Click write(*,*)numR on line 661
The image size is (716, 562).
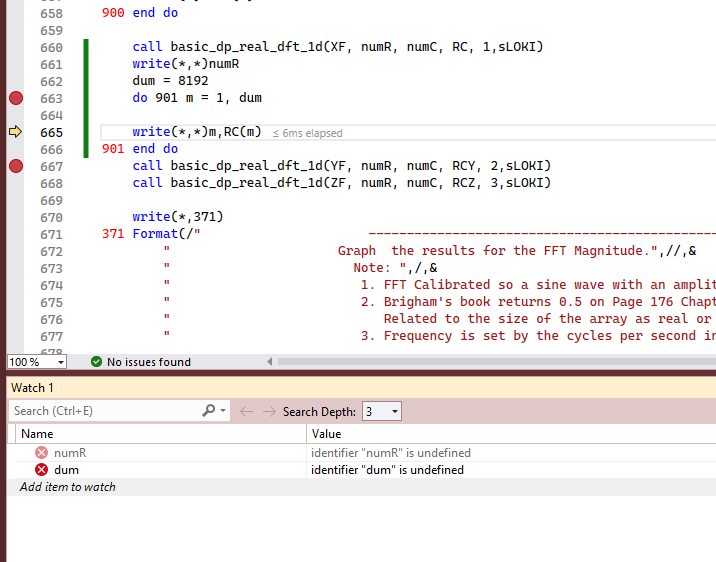coord(186,64)
